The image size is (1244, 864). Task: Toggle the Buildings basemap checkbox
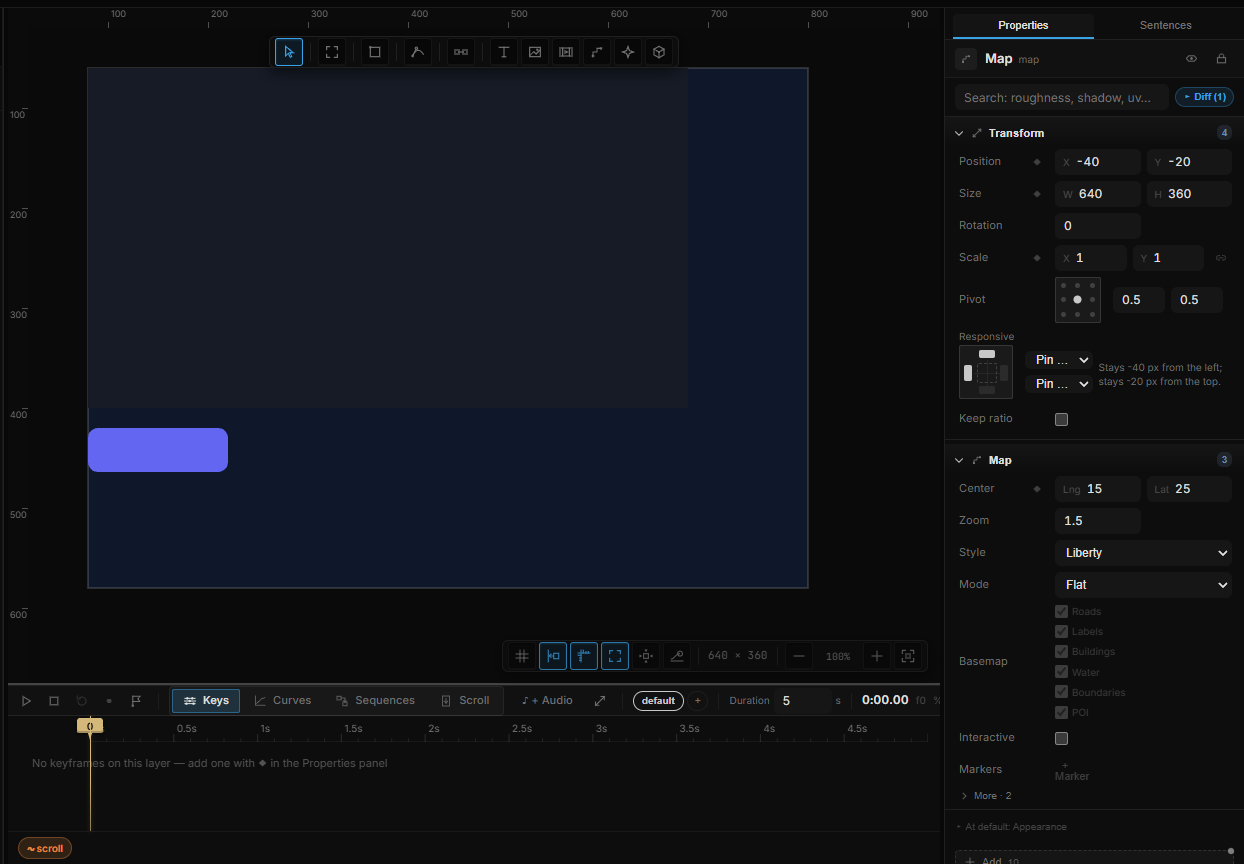1062,651
